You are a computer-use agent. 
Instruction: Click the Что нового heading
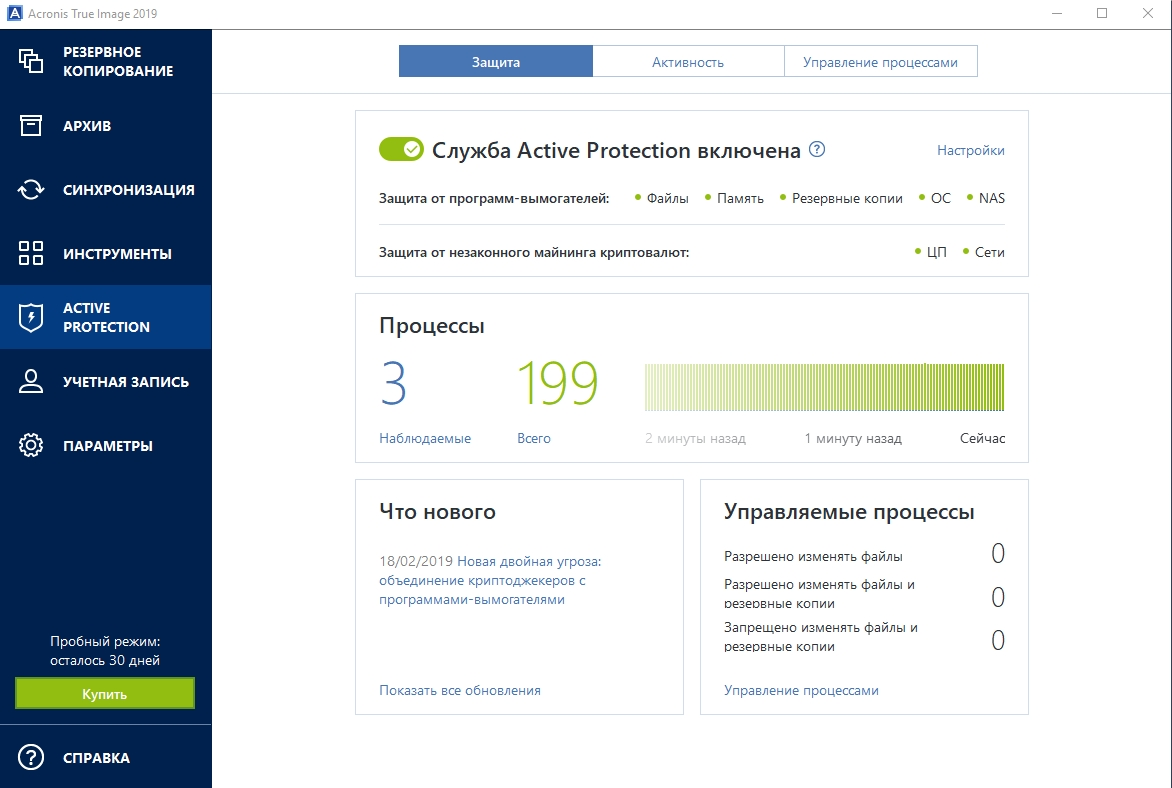click(437, 511)
